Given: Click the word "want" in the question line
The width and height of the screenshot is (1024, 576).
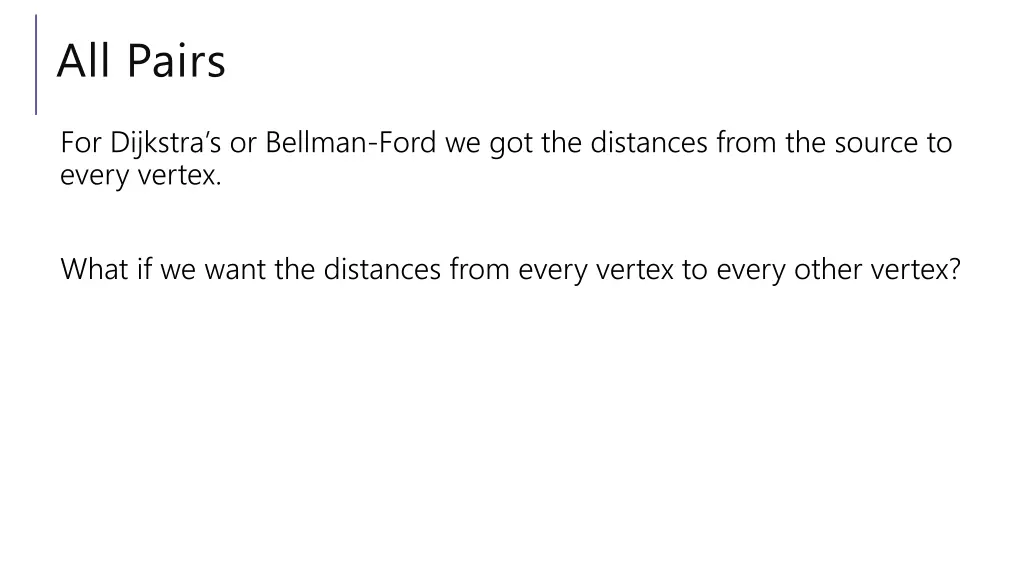Looking at the screenshot, I should pos(236,269).
